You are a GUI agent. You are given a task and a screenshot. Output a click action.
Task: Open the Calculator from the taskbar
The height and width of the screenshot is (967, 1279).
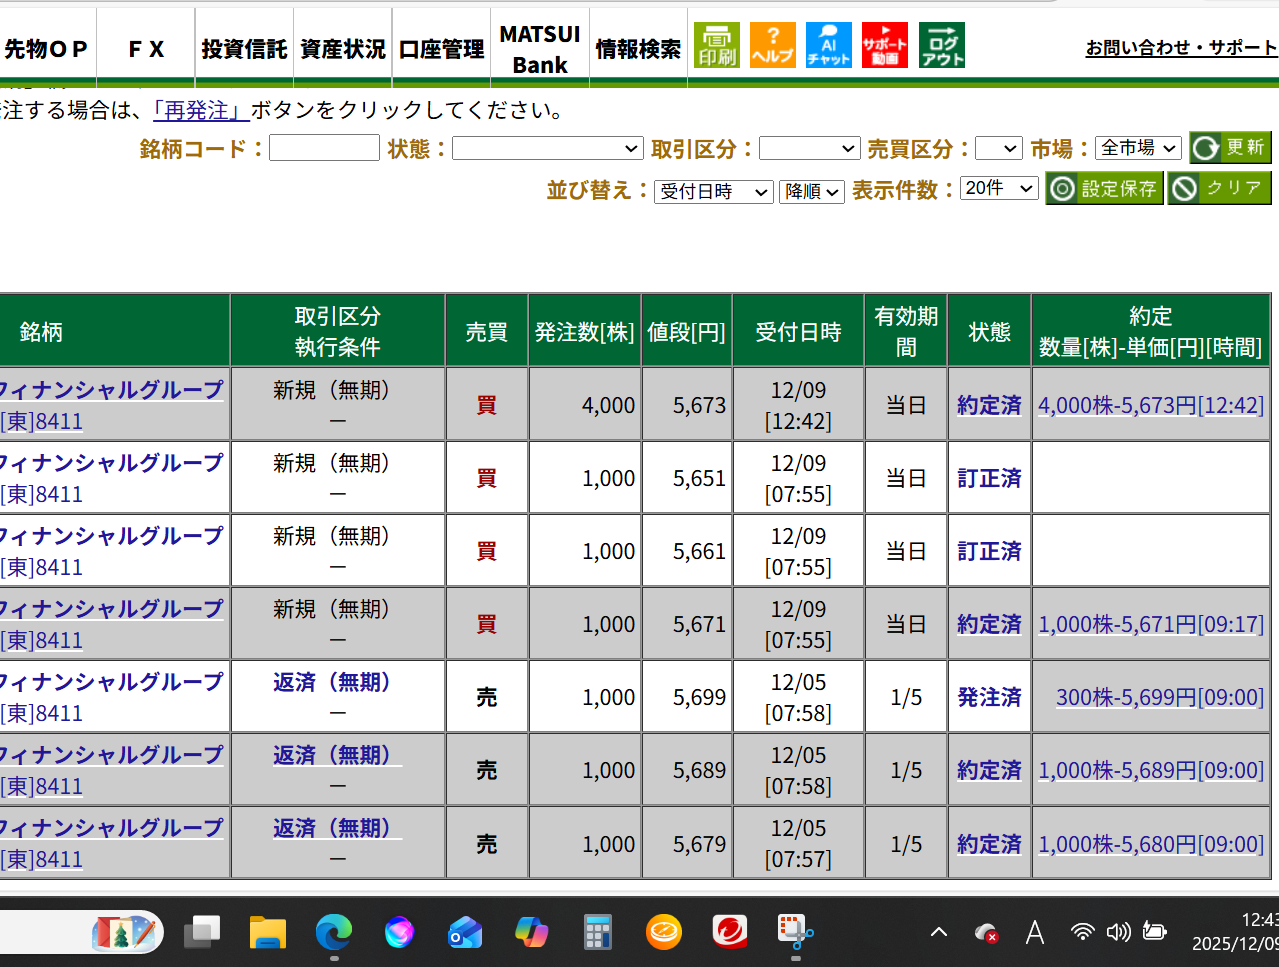[x=597, y=932]
